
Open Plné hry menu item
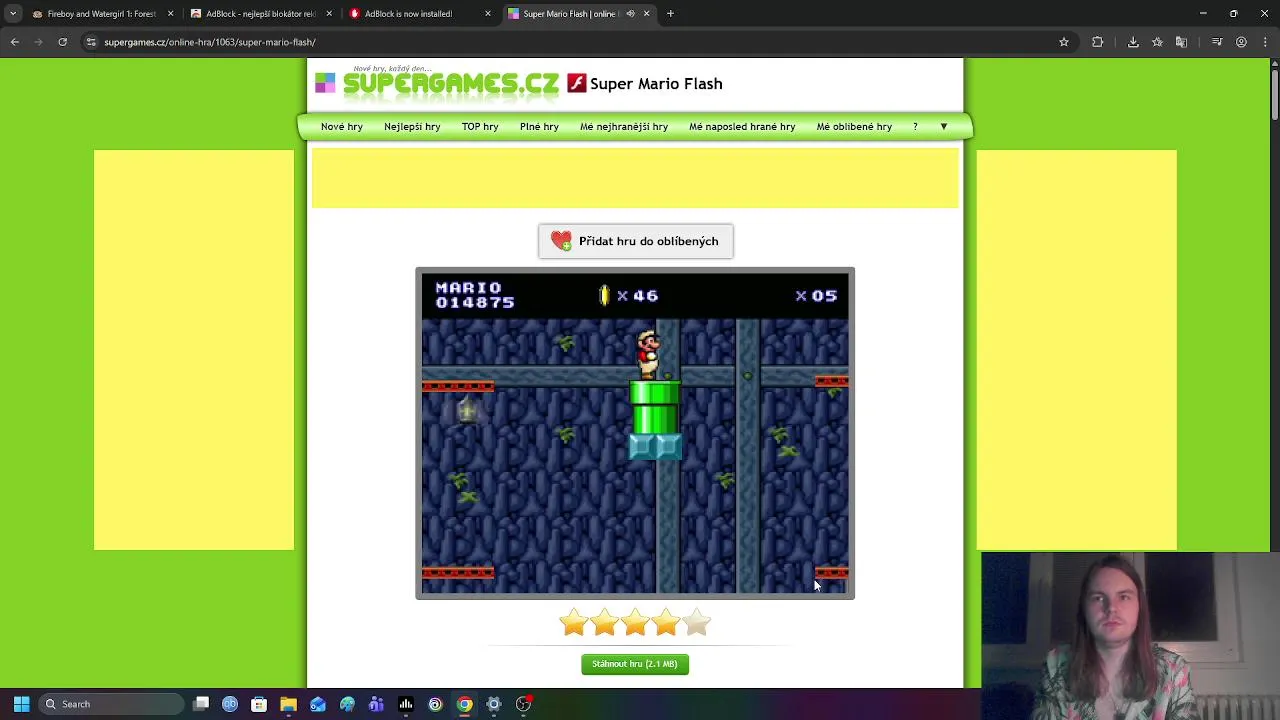pos(539,127)
